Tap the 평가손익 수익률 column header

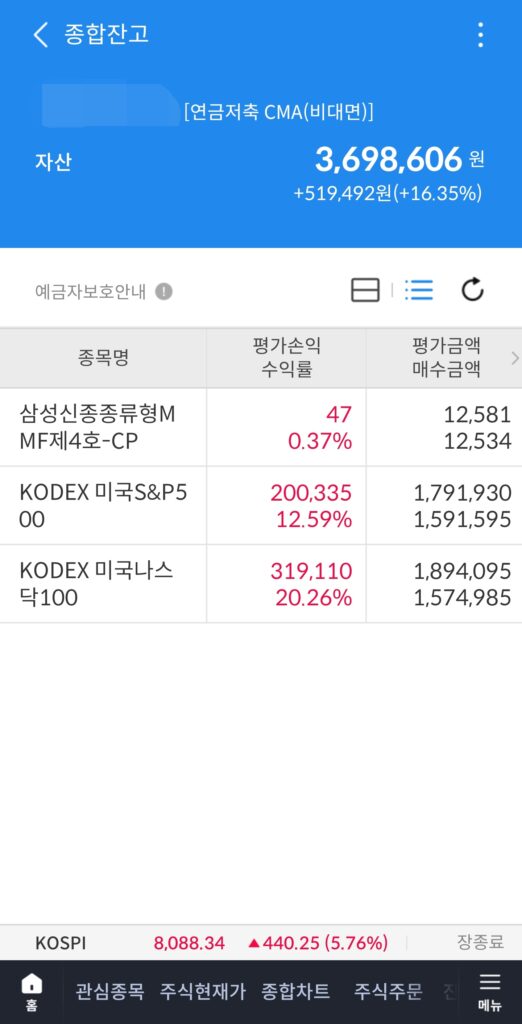pyautogui.click(x=286, y=358)
